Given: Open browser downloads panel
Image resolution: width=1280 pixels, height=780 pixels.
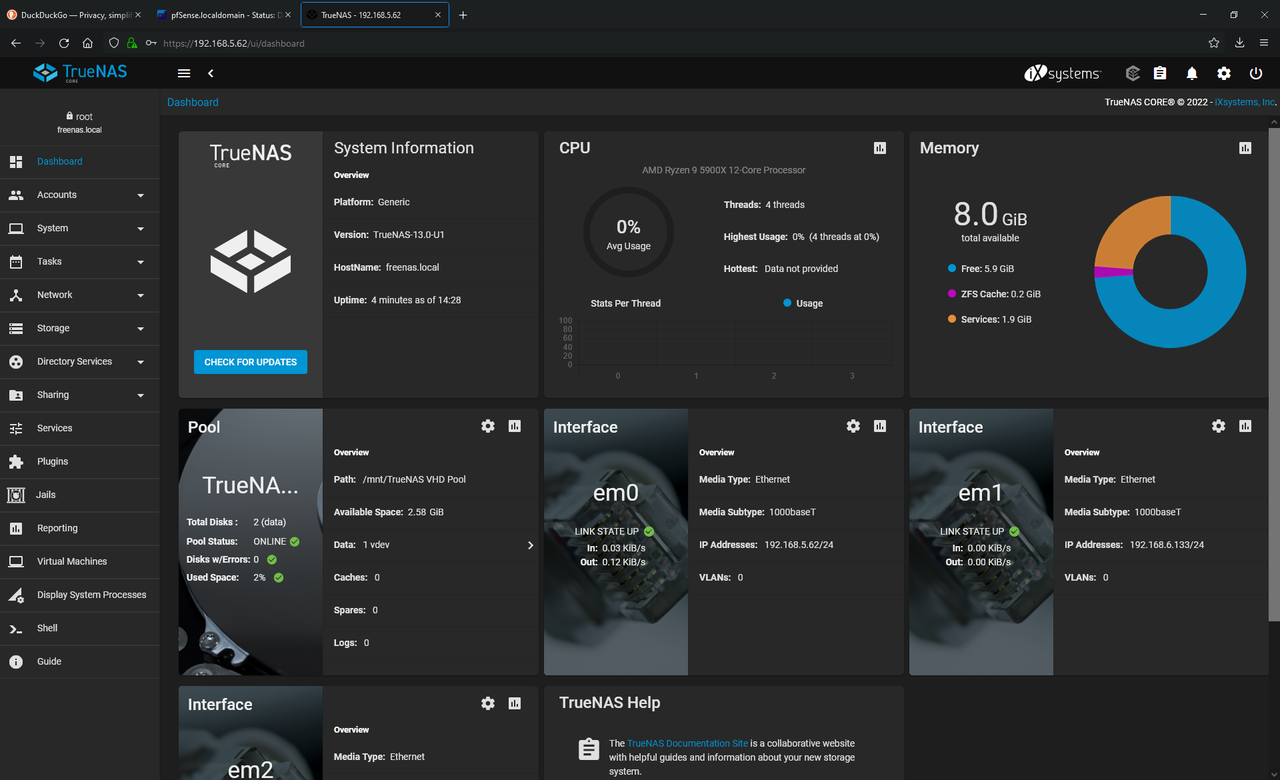Looking at the screenshot, I should 1240,43.
